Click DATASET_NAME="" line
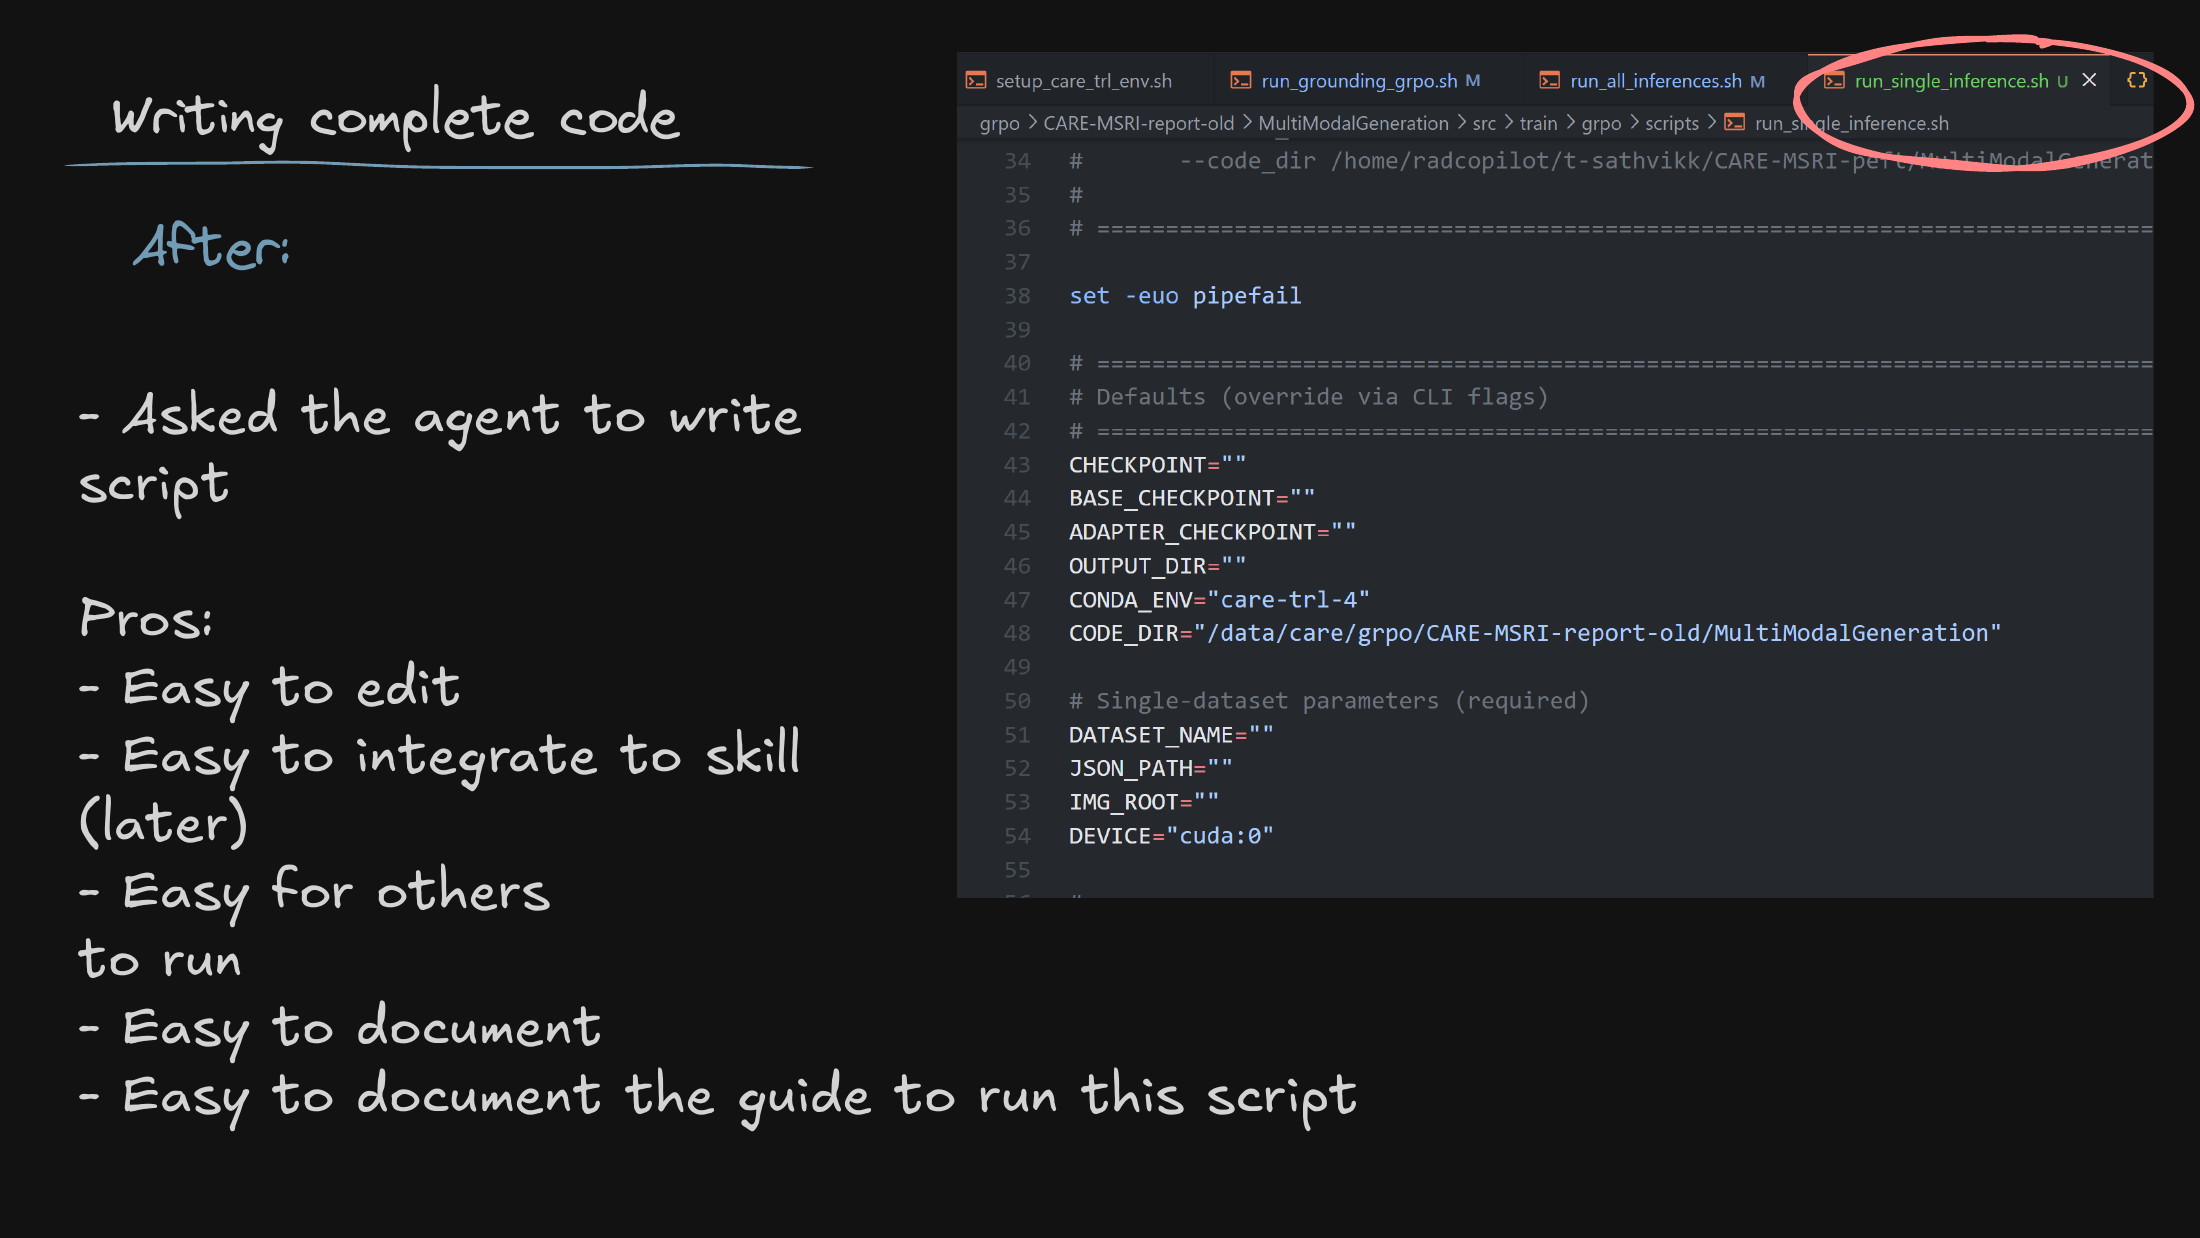Viewport: 2200px width, 1238px height. 1171,735
